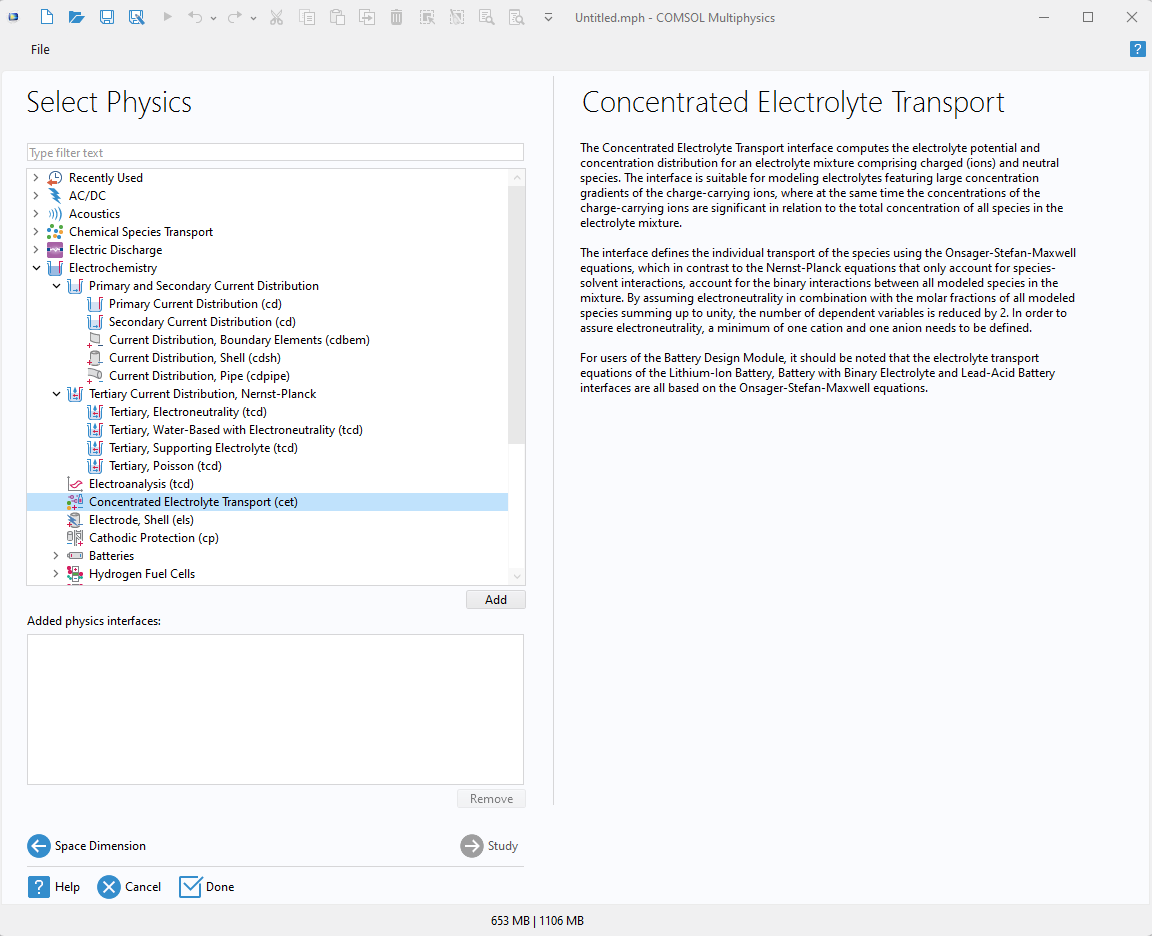Click the Hydrogen Fuel Cells icon
The width and height of the screenshot is (1152, 936).
(75, 574)
